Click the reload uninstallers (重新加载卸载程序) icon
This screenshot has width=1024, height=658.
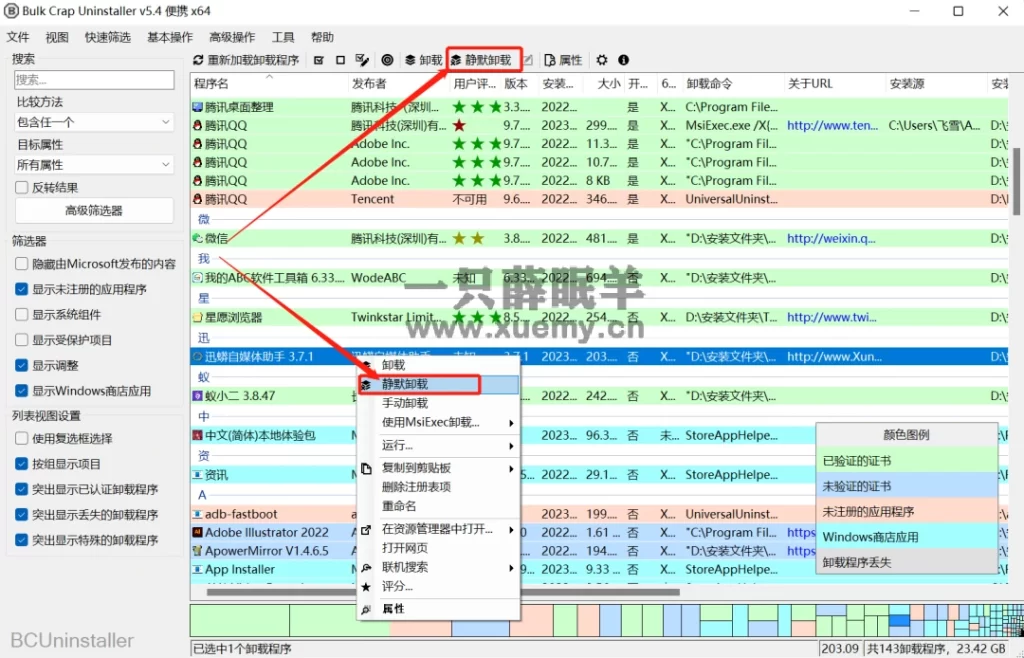198,60
